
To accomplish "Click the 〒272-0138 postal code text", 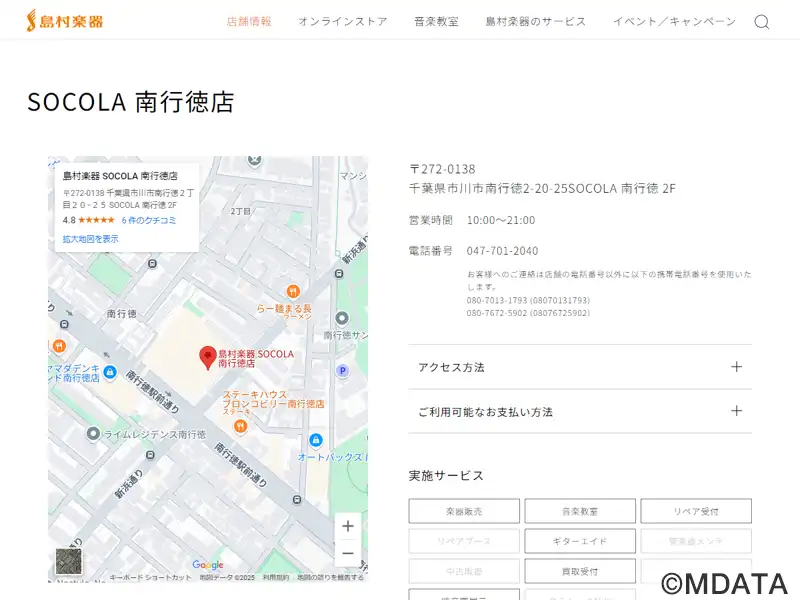I will pyautogui.click(x=442, y=169).
